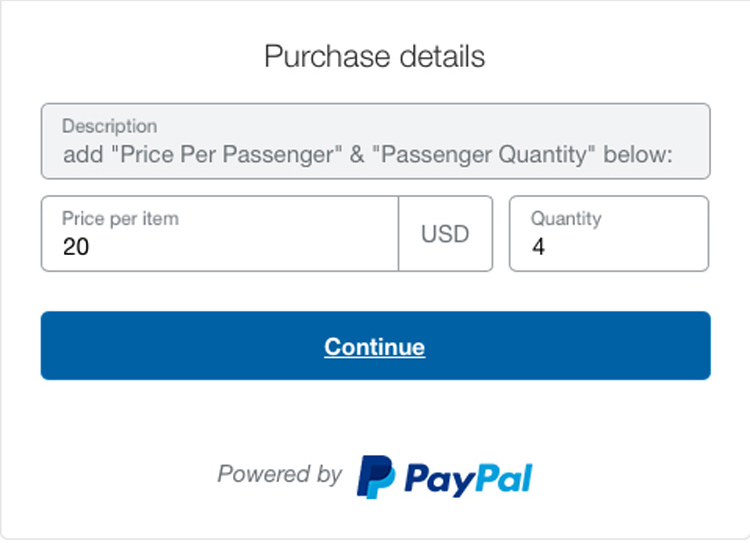The image size is (750, 543).
Task: Click the quantity value 4
Action: coord(539,247)
